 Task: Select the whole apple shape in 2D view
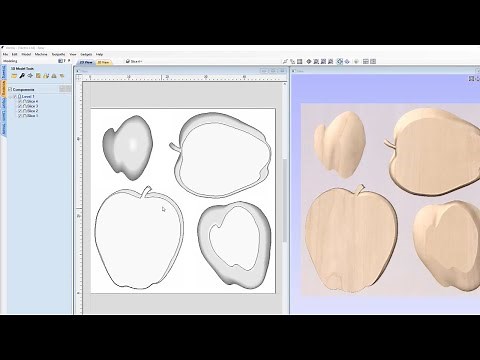[139, 238]
